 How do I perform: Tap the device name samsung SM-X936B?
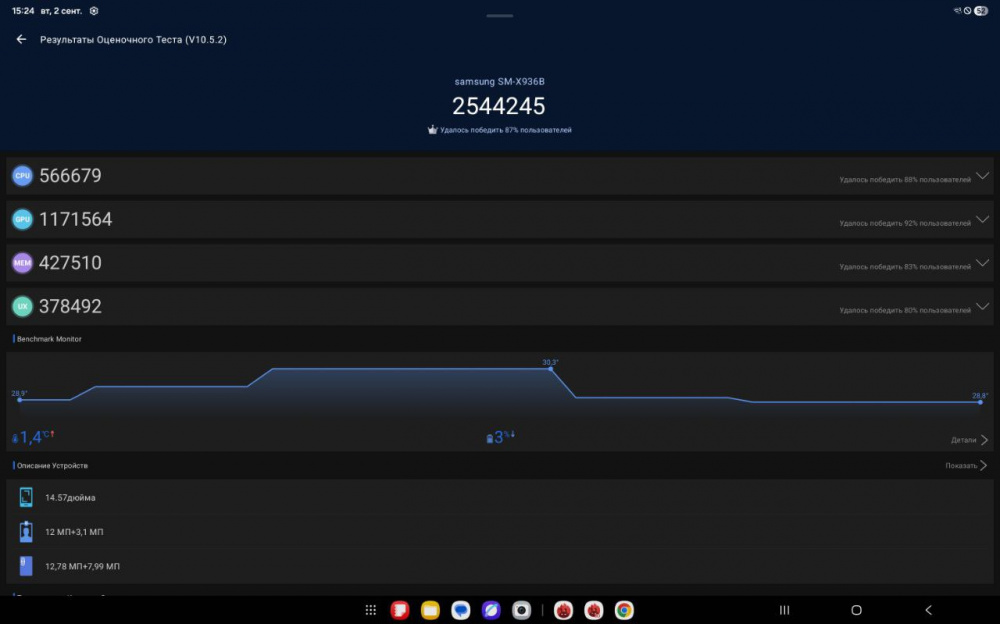(x=499, y=82)
